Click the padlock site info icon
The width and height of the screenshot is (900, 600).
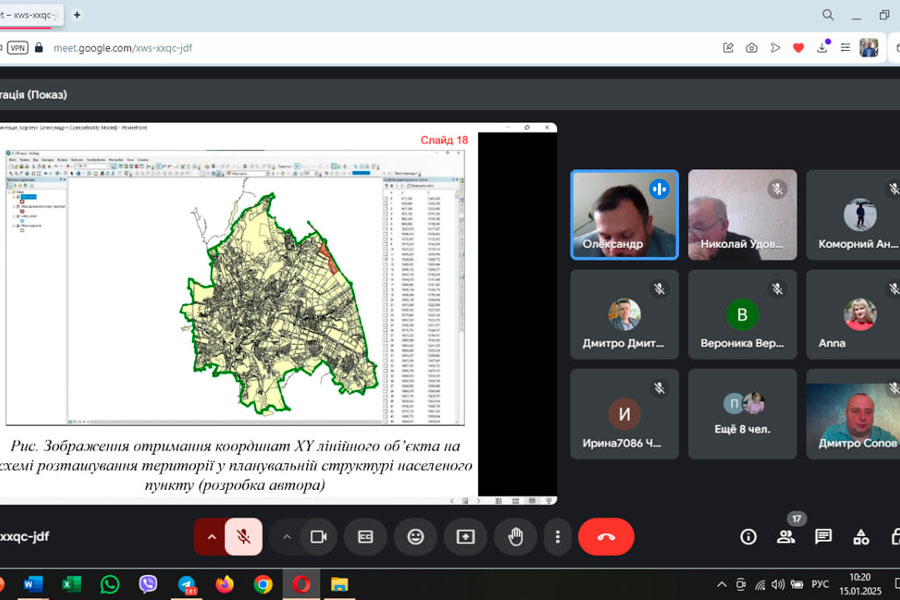(39, 48)
